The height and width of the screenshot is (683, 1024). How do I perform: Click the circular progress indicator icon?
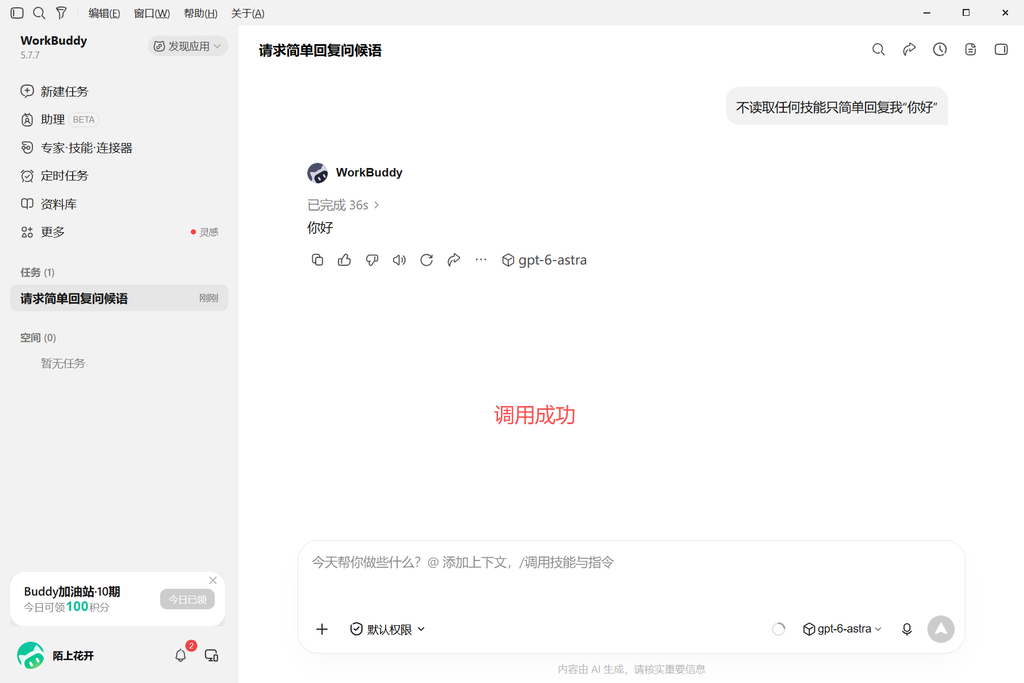point(778,629)
